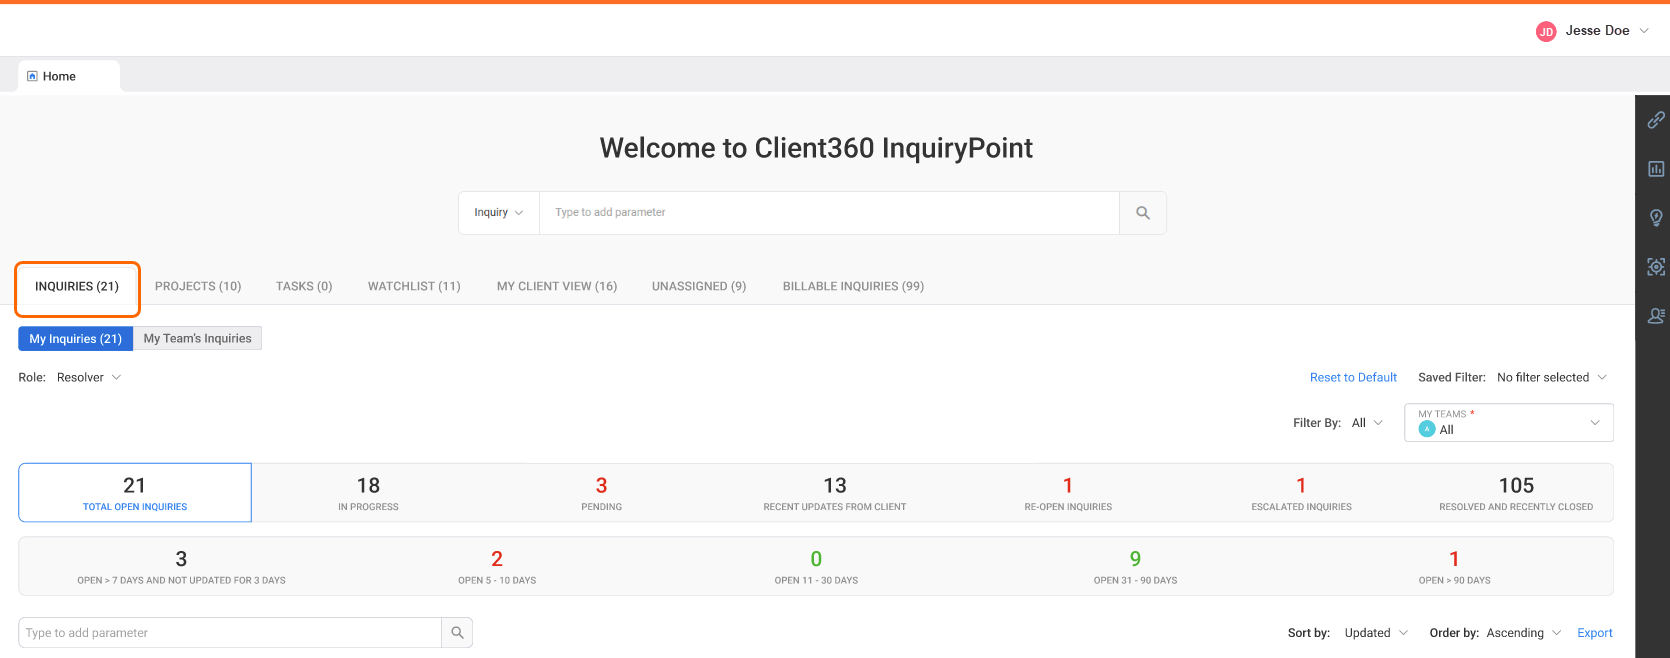Image resolution: width=1670 pixels, height=658 pixels.
Task: Click the Home tab icon
Action: [32, 76]
